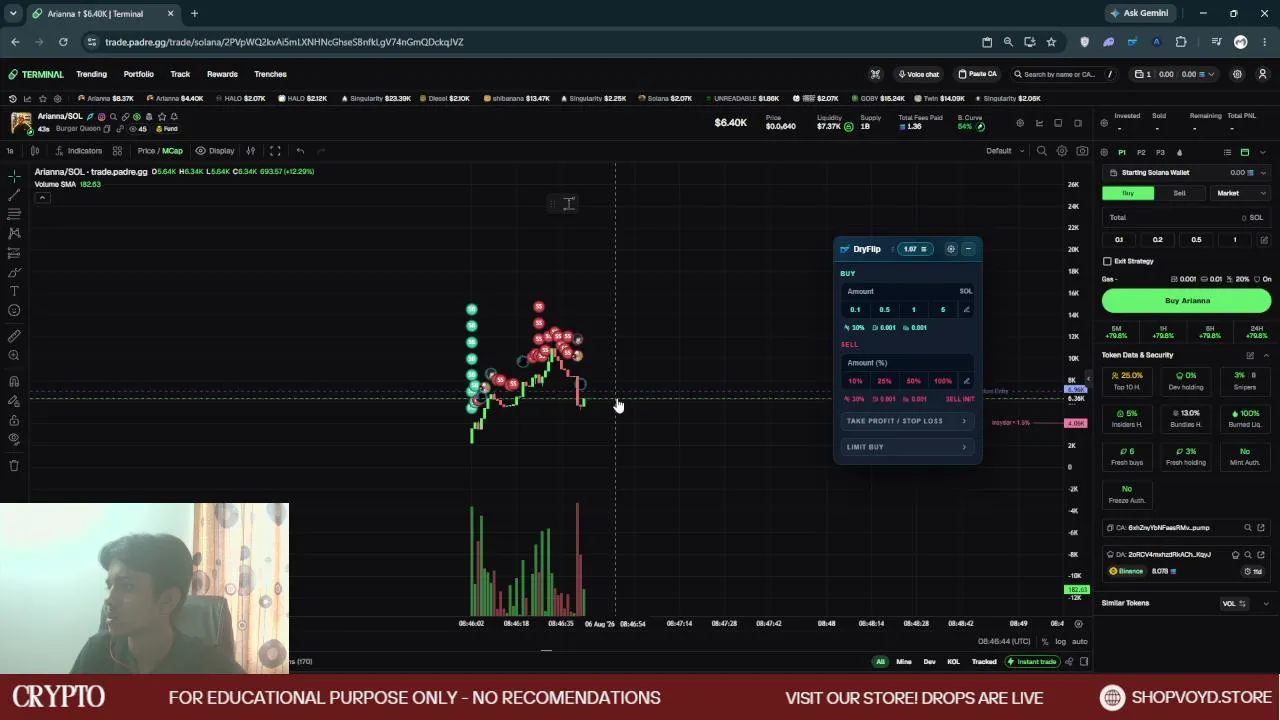Open the Track tab
Screen dimensions: 1280x720
tap(180, 74)
